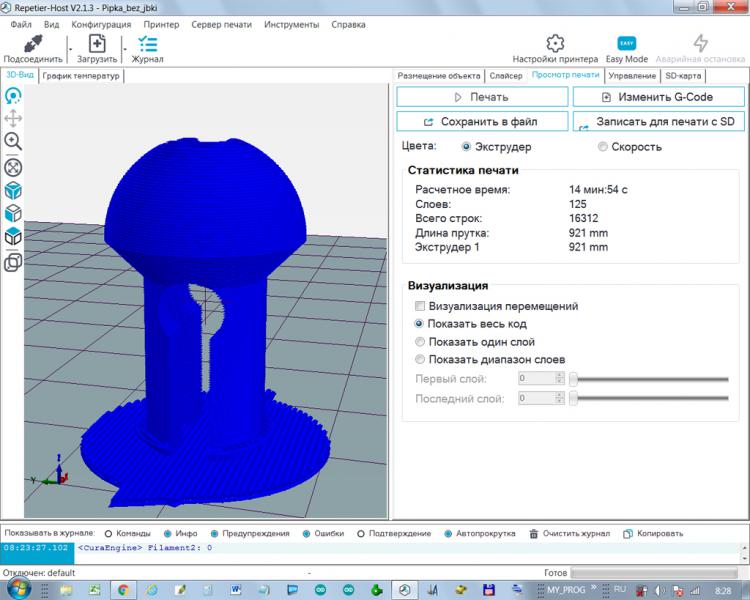Toggle the Журнал log icon

[148, 44]
